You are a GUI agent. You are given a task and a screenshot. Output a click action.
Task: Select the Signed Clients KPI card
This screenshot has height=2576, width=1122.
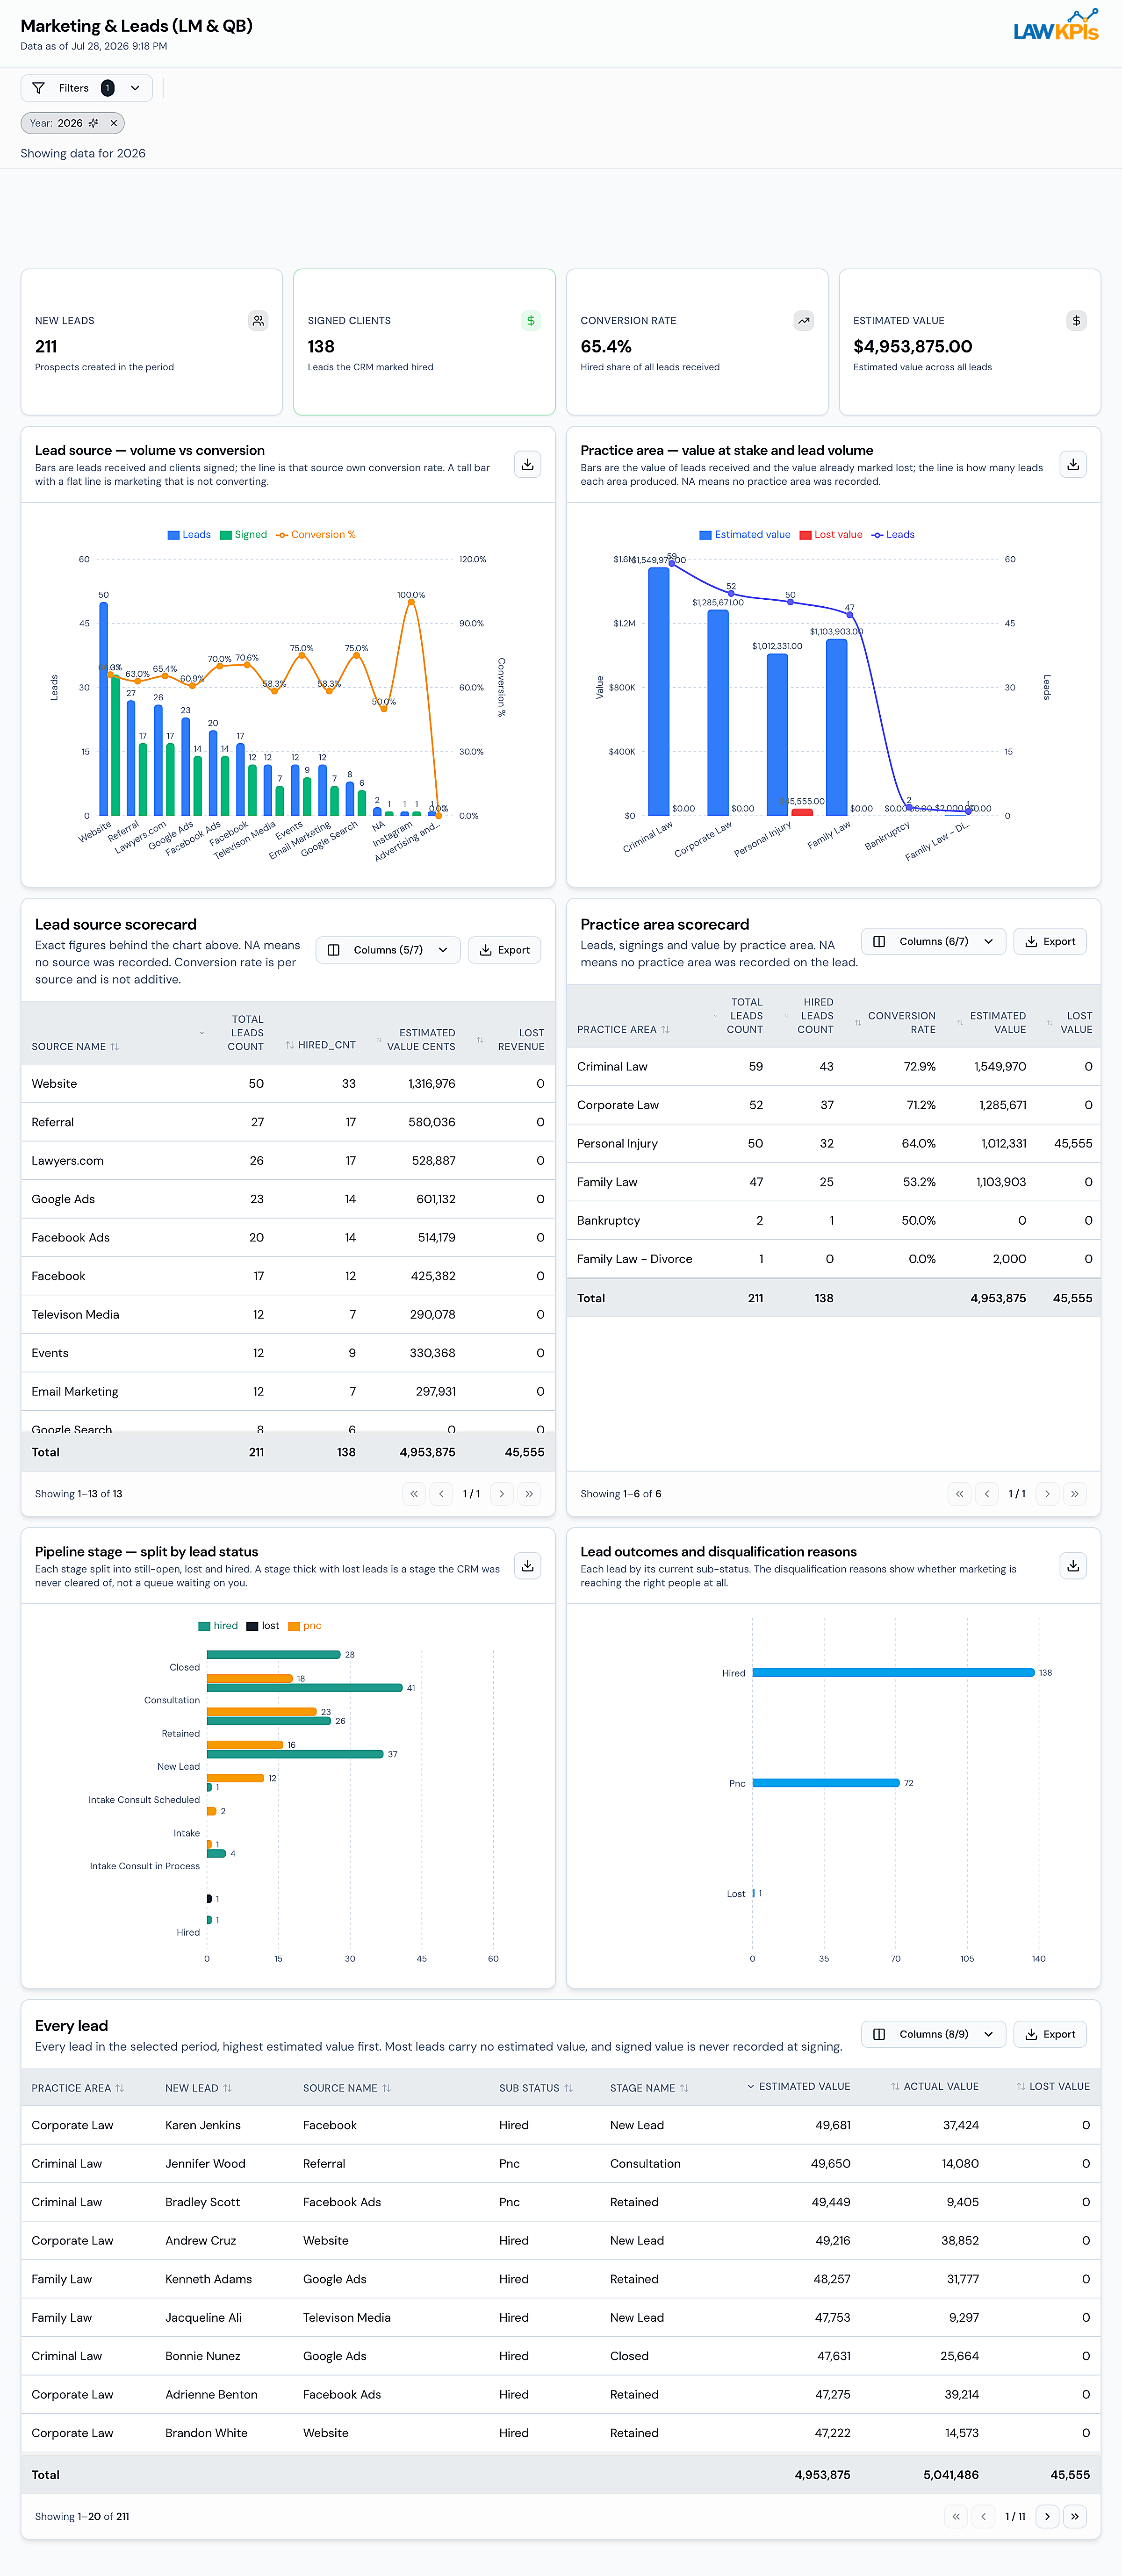click(424, 342)
